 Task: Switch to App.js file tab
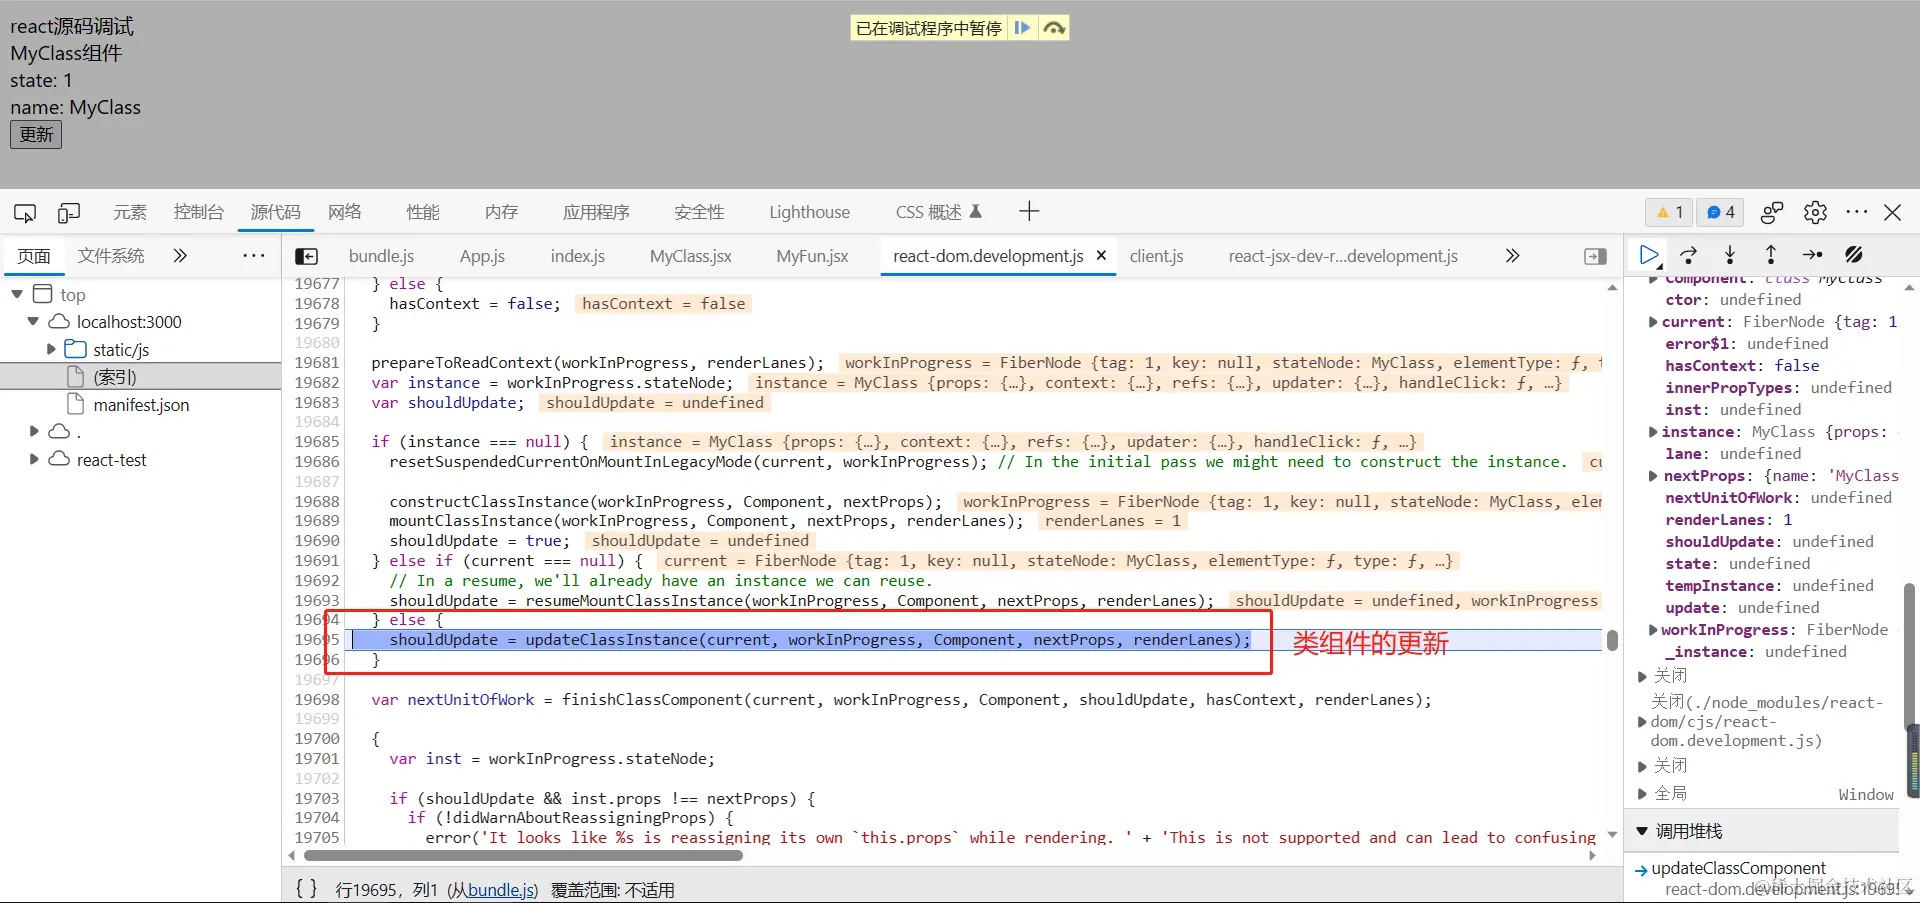[482, 256]
